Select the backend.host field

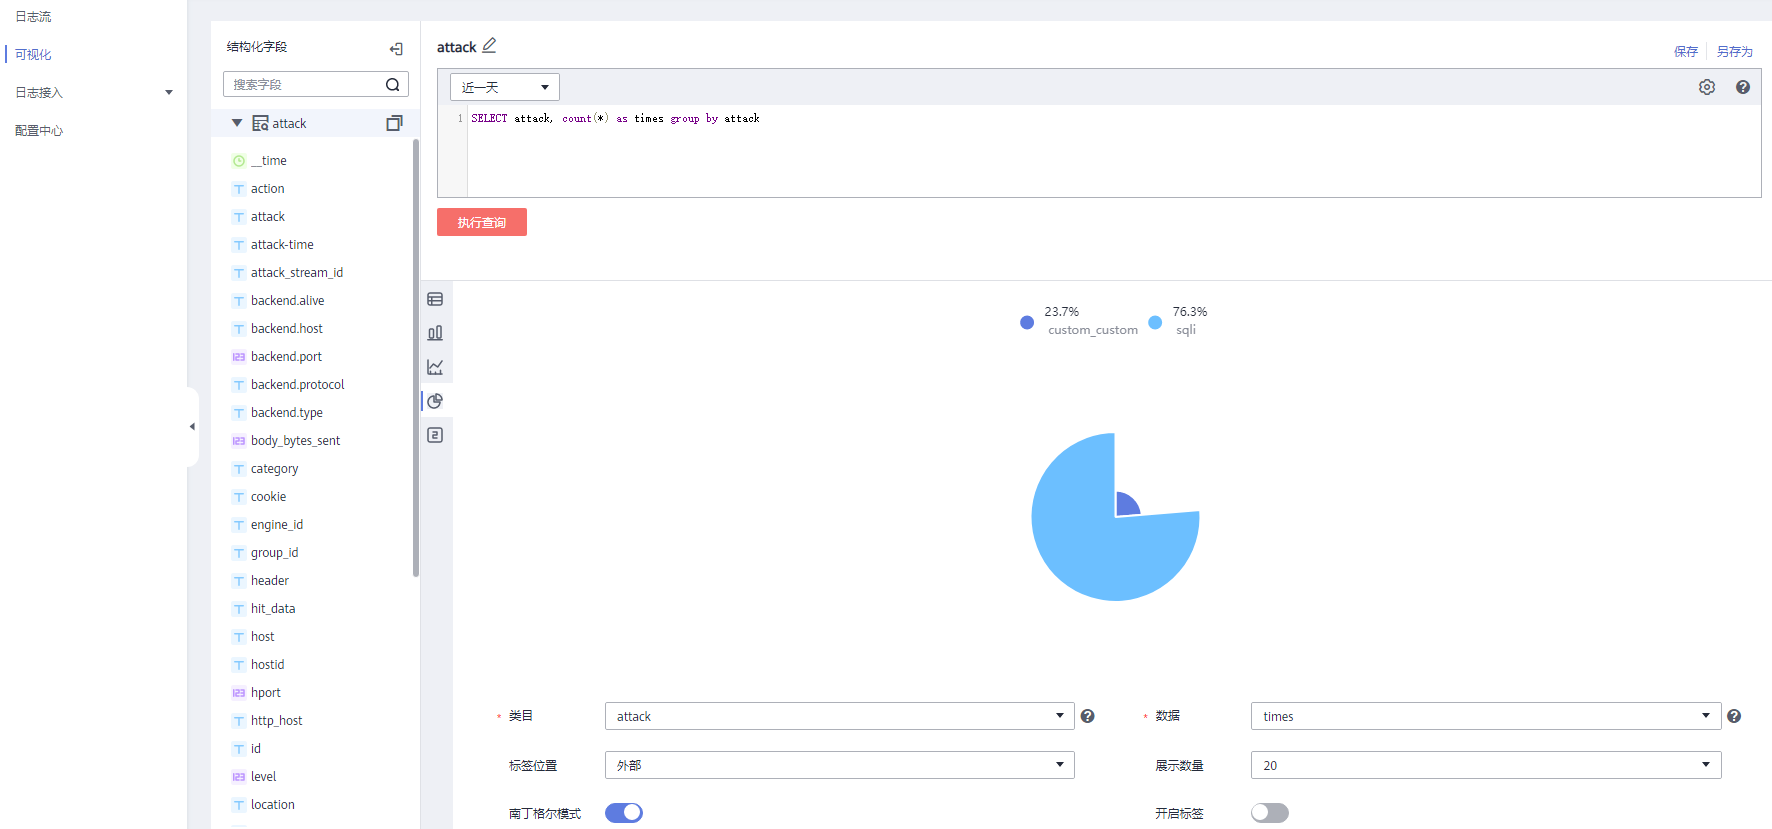pos(287,329)
